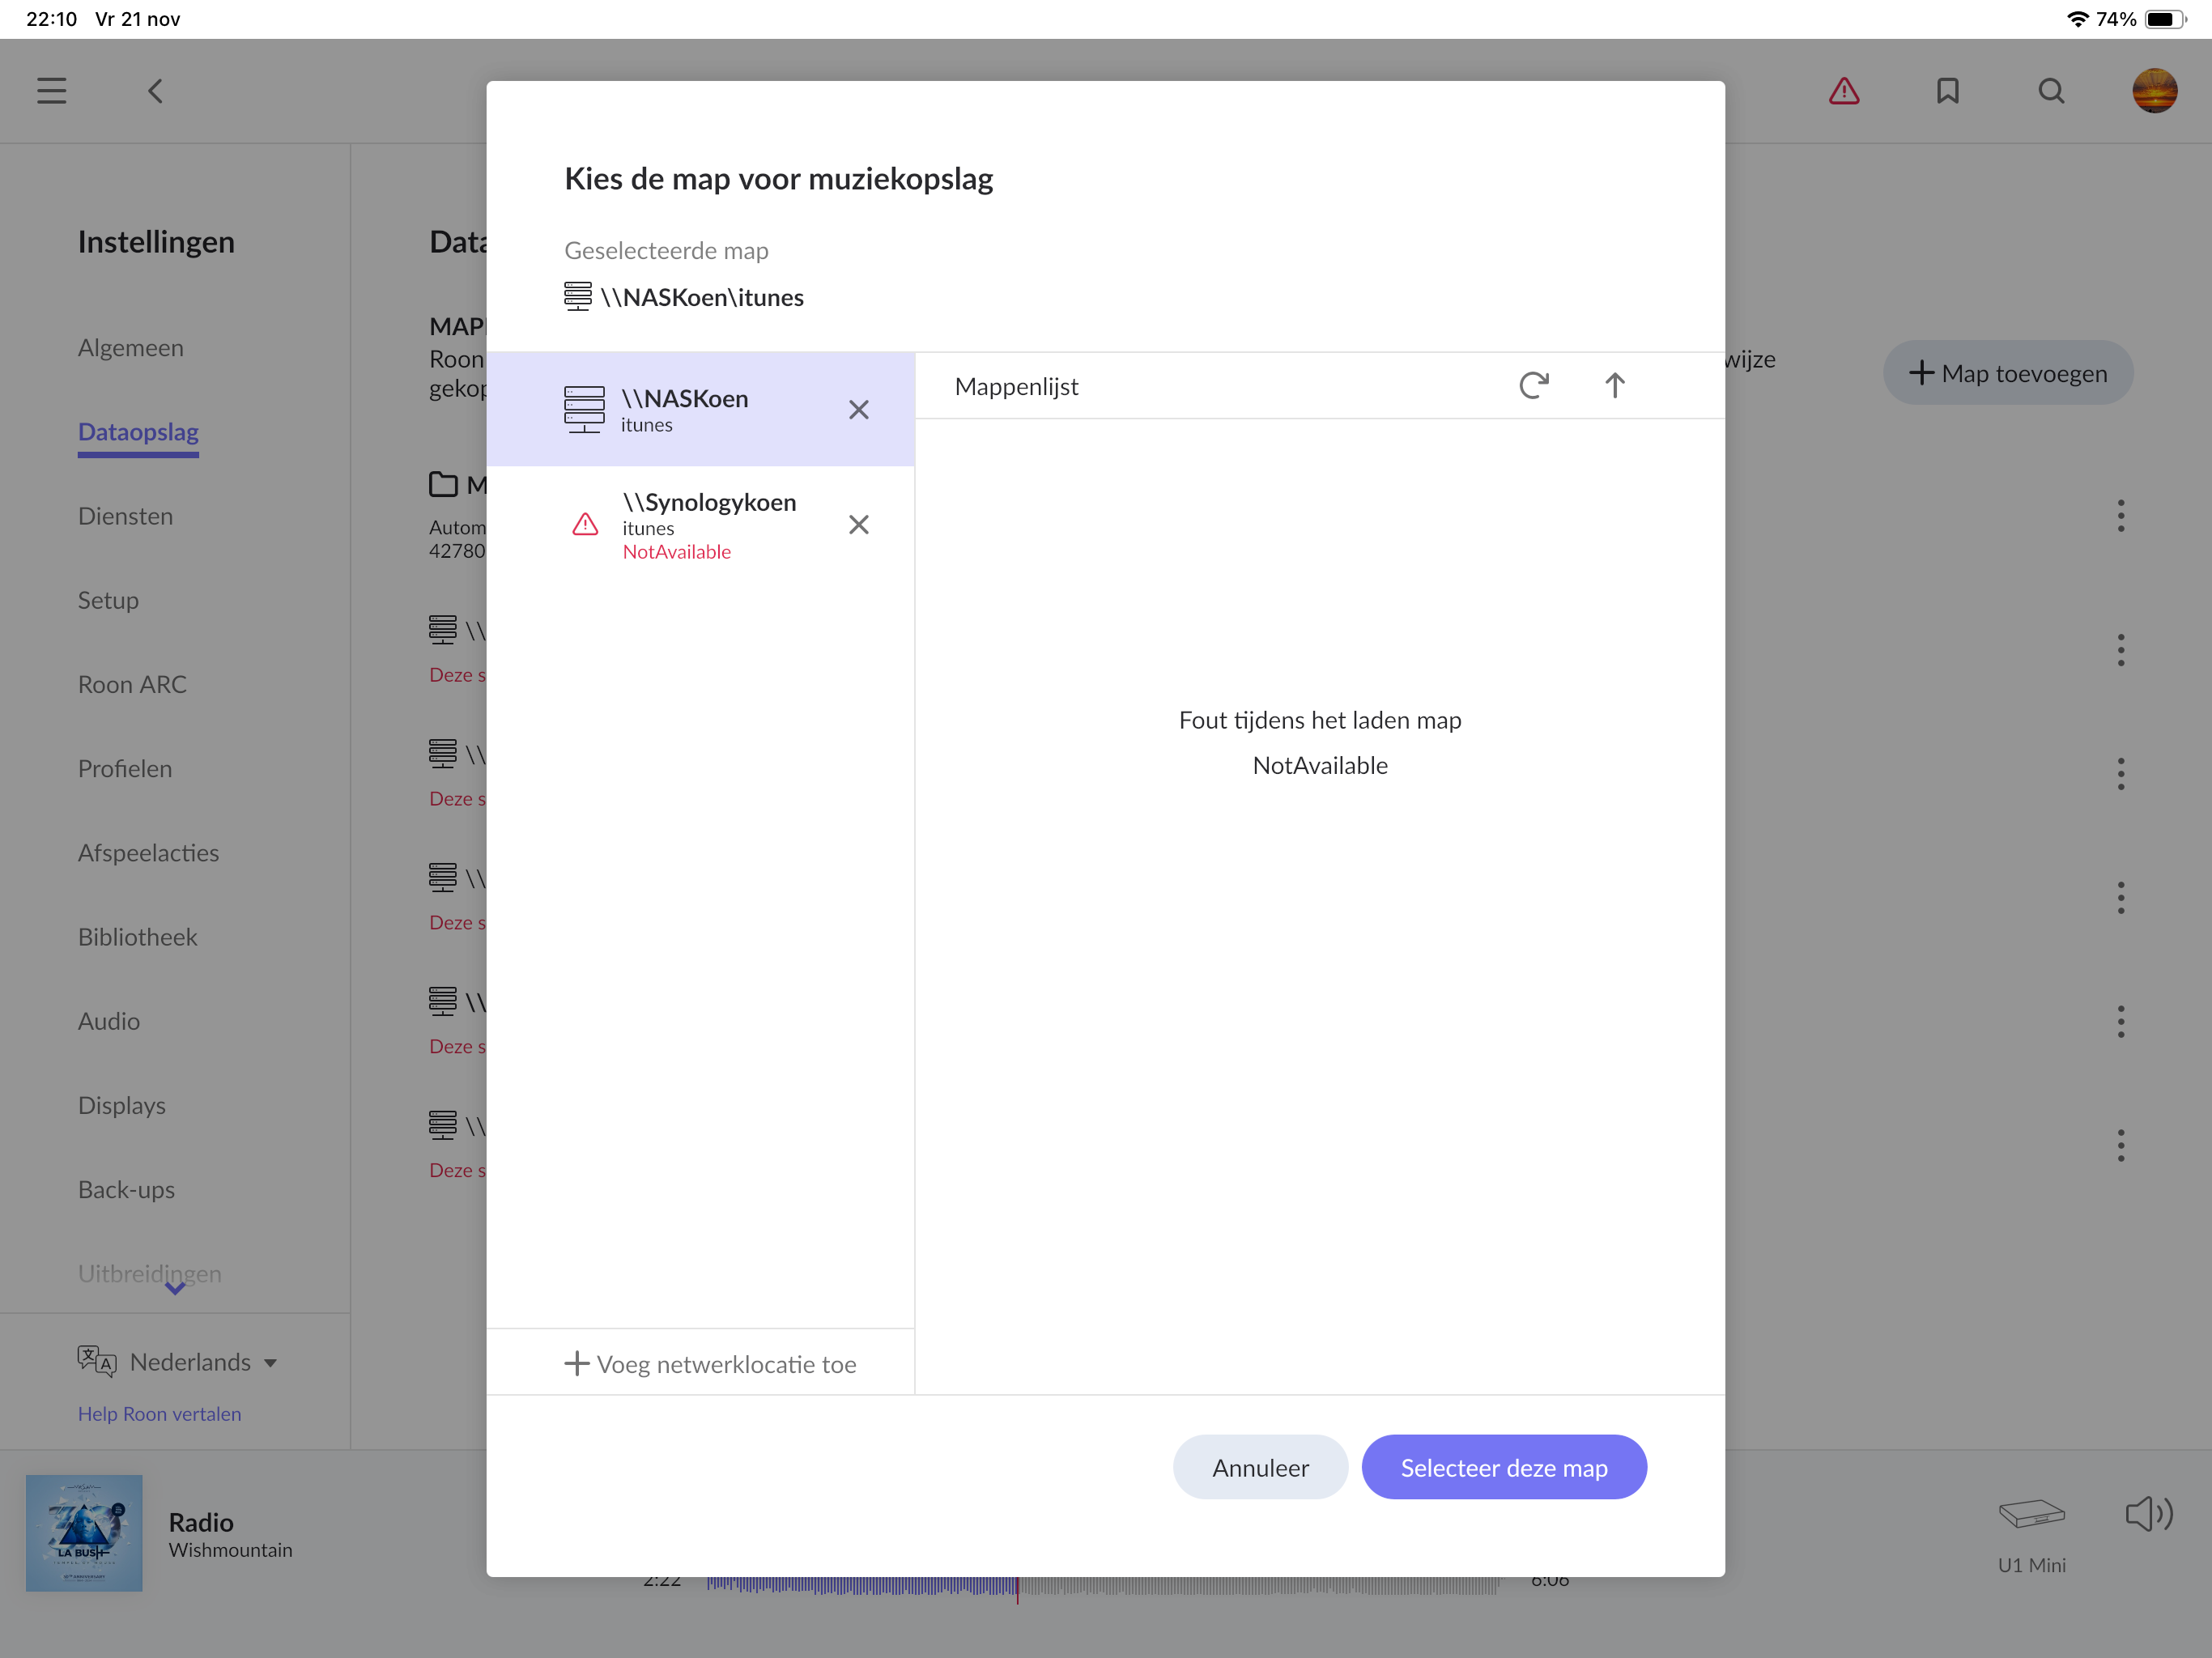This screenshot has height=1658, width=2212.
Task: Open the Bibliotheek settings tab
Action: click(138, 937)
